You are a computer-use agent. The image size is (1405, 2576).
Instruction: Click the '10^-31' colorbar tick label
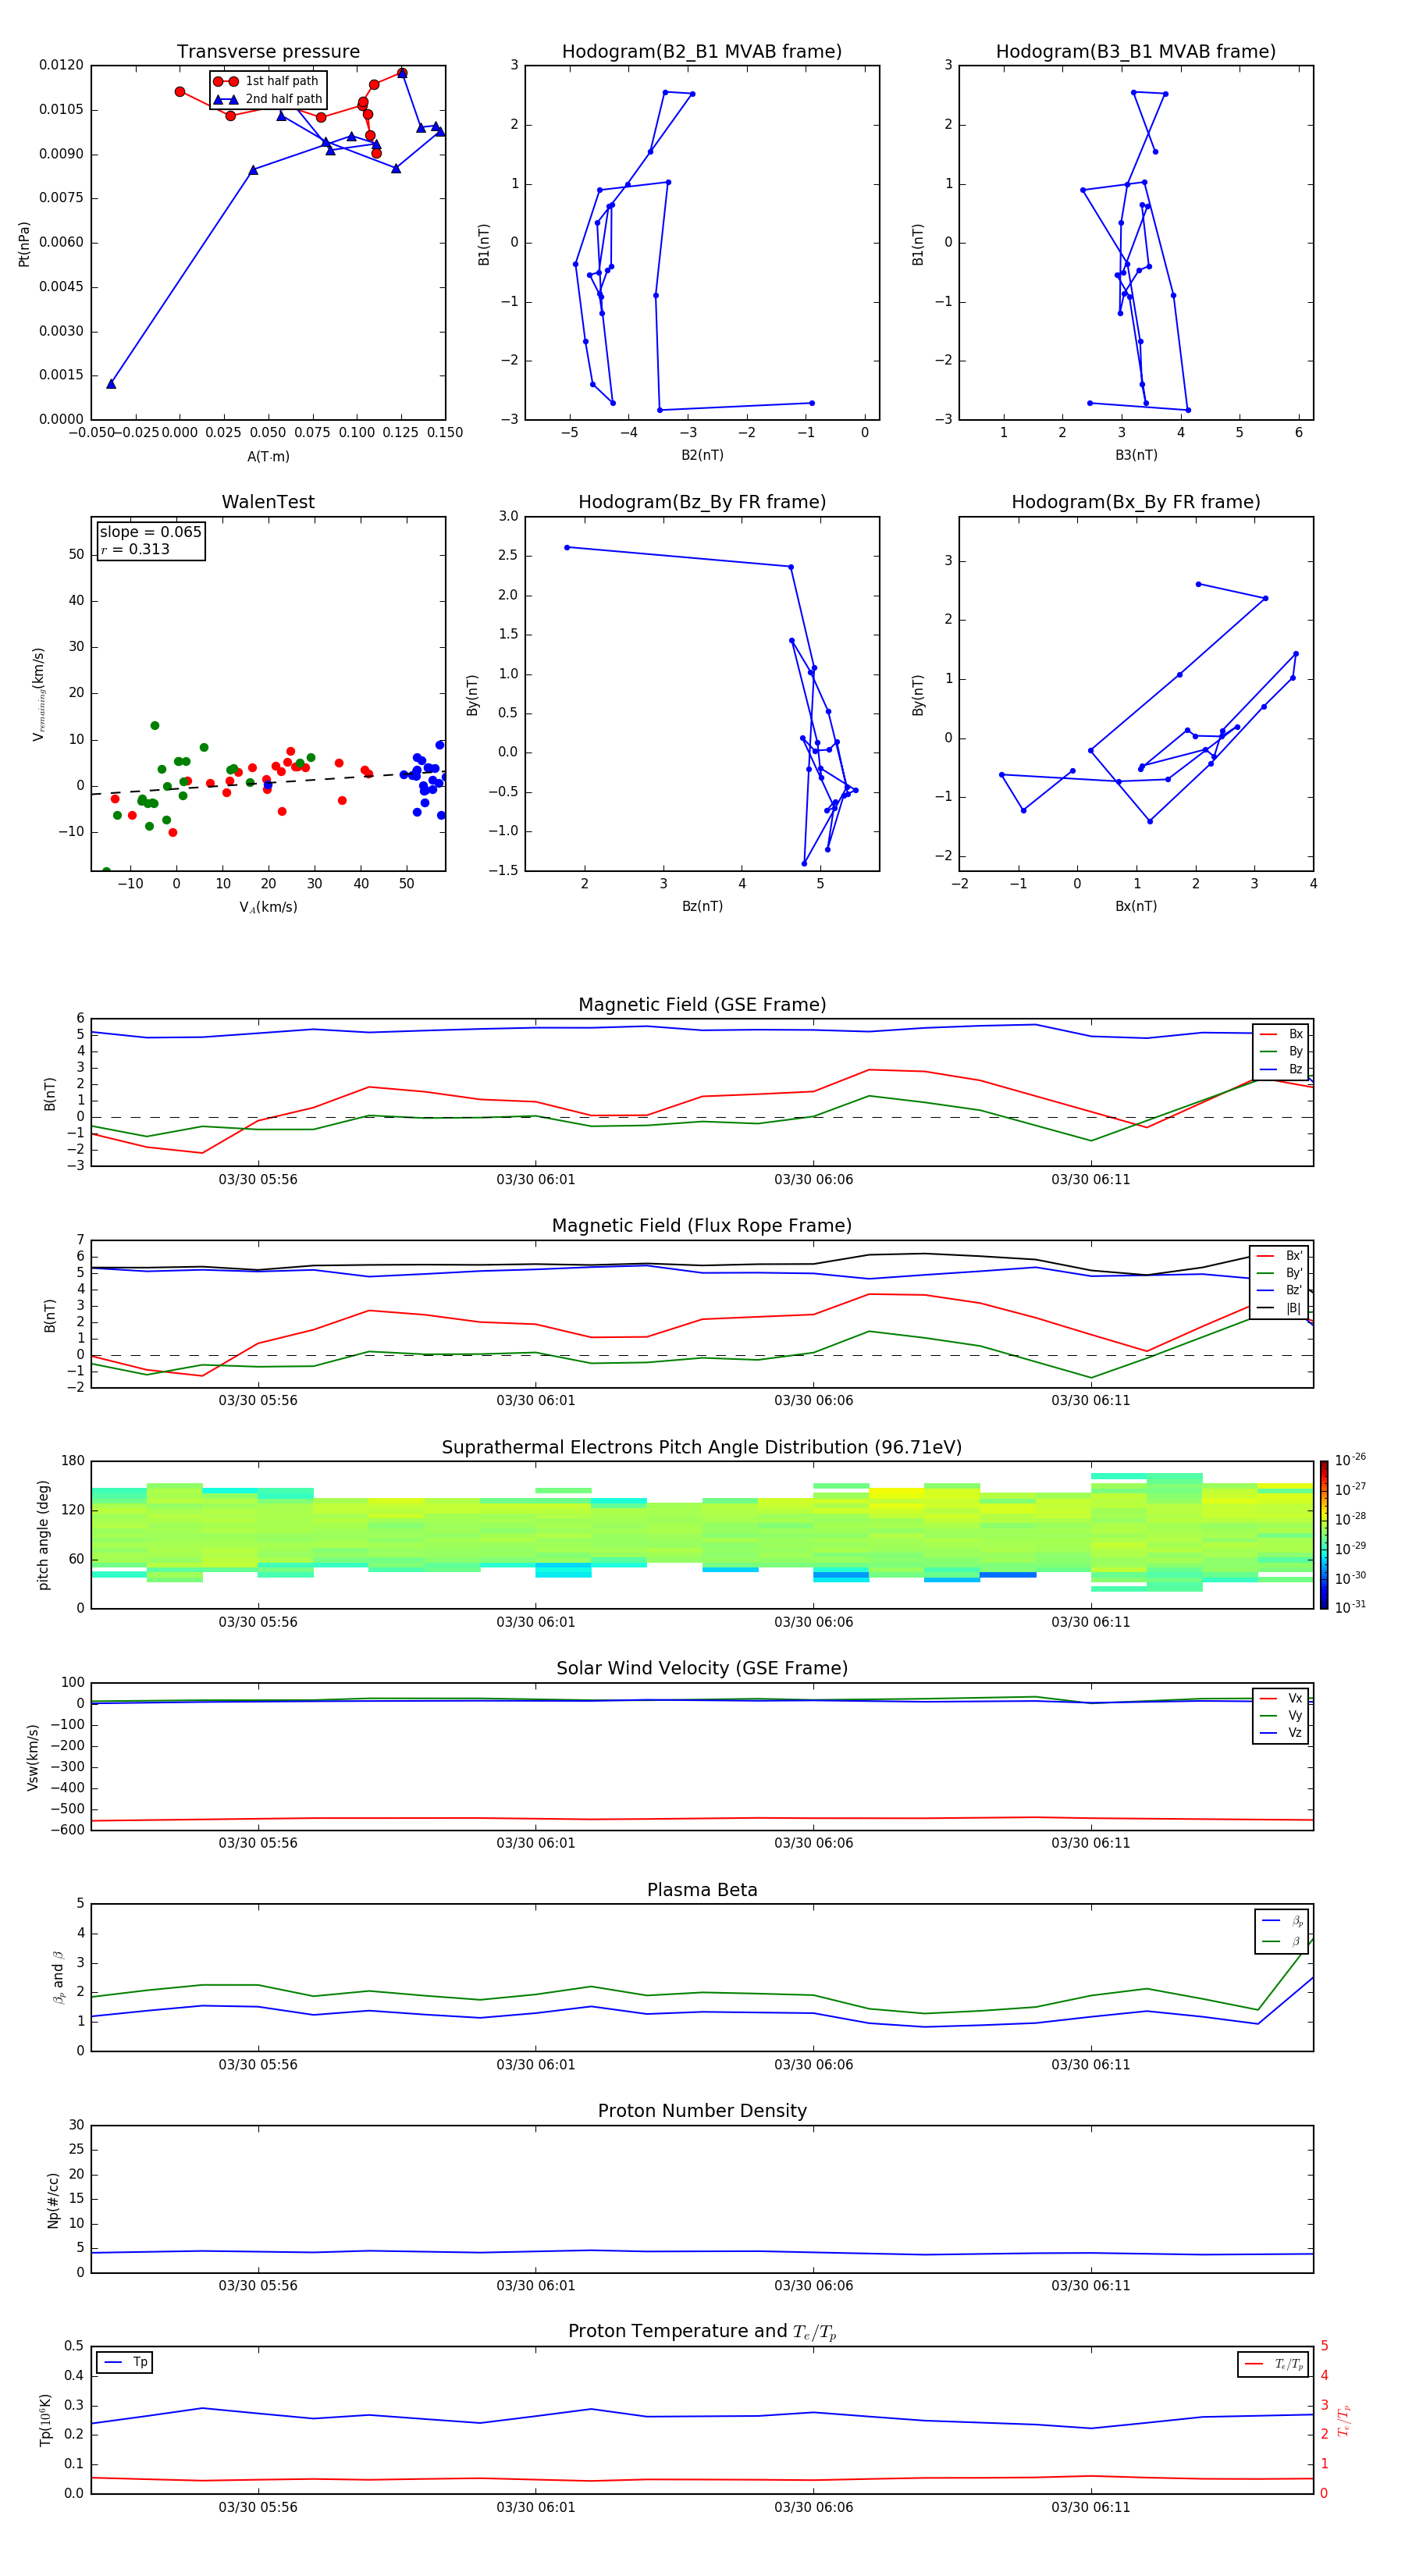1350,1607
